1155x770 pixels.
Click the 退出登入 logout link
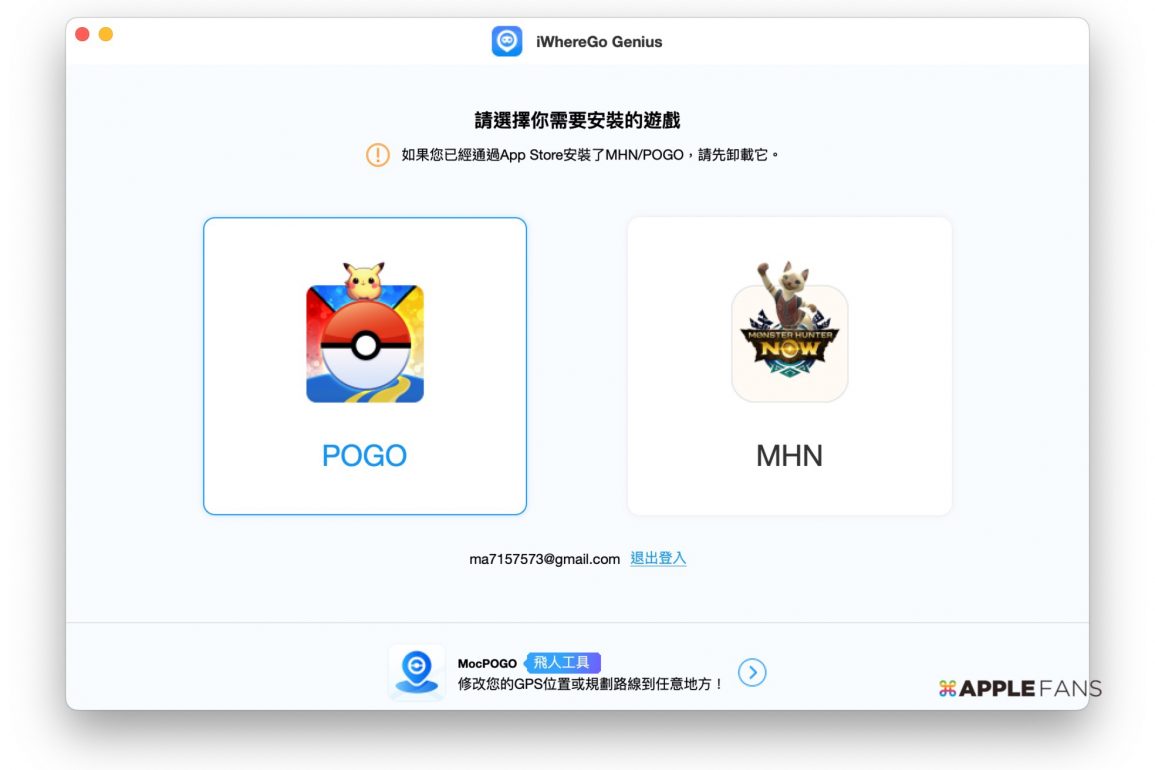tap(658, 559)
